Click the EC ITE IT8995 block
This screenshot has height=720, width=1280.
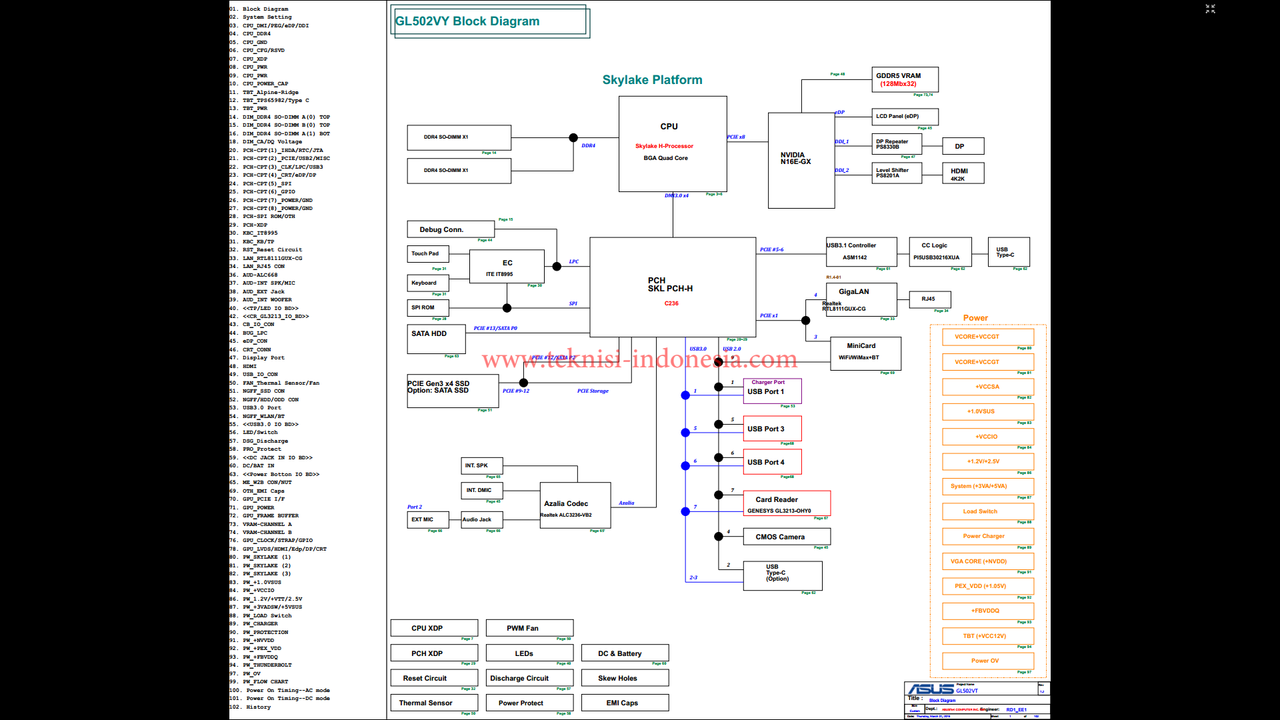[x=508, y=266]
